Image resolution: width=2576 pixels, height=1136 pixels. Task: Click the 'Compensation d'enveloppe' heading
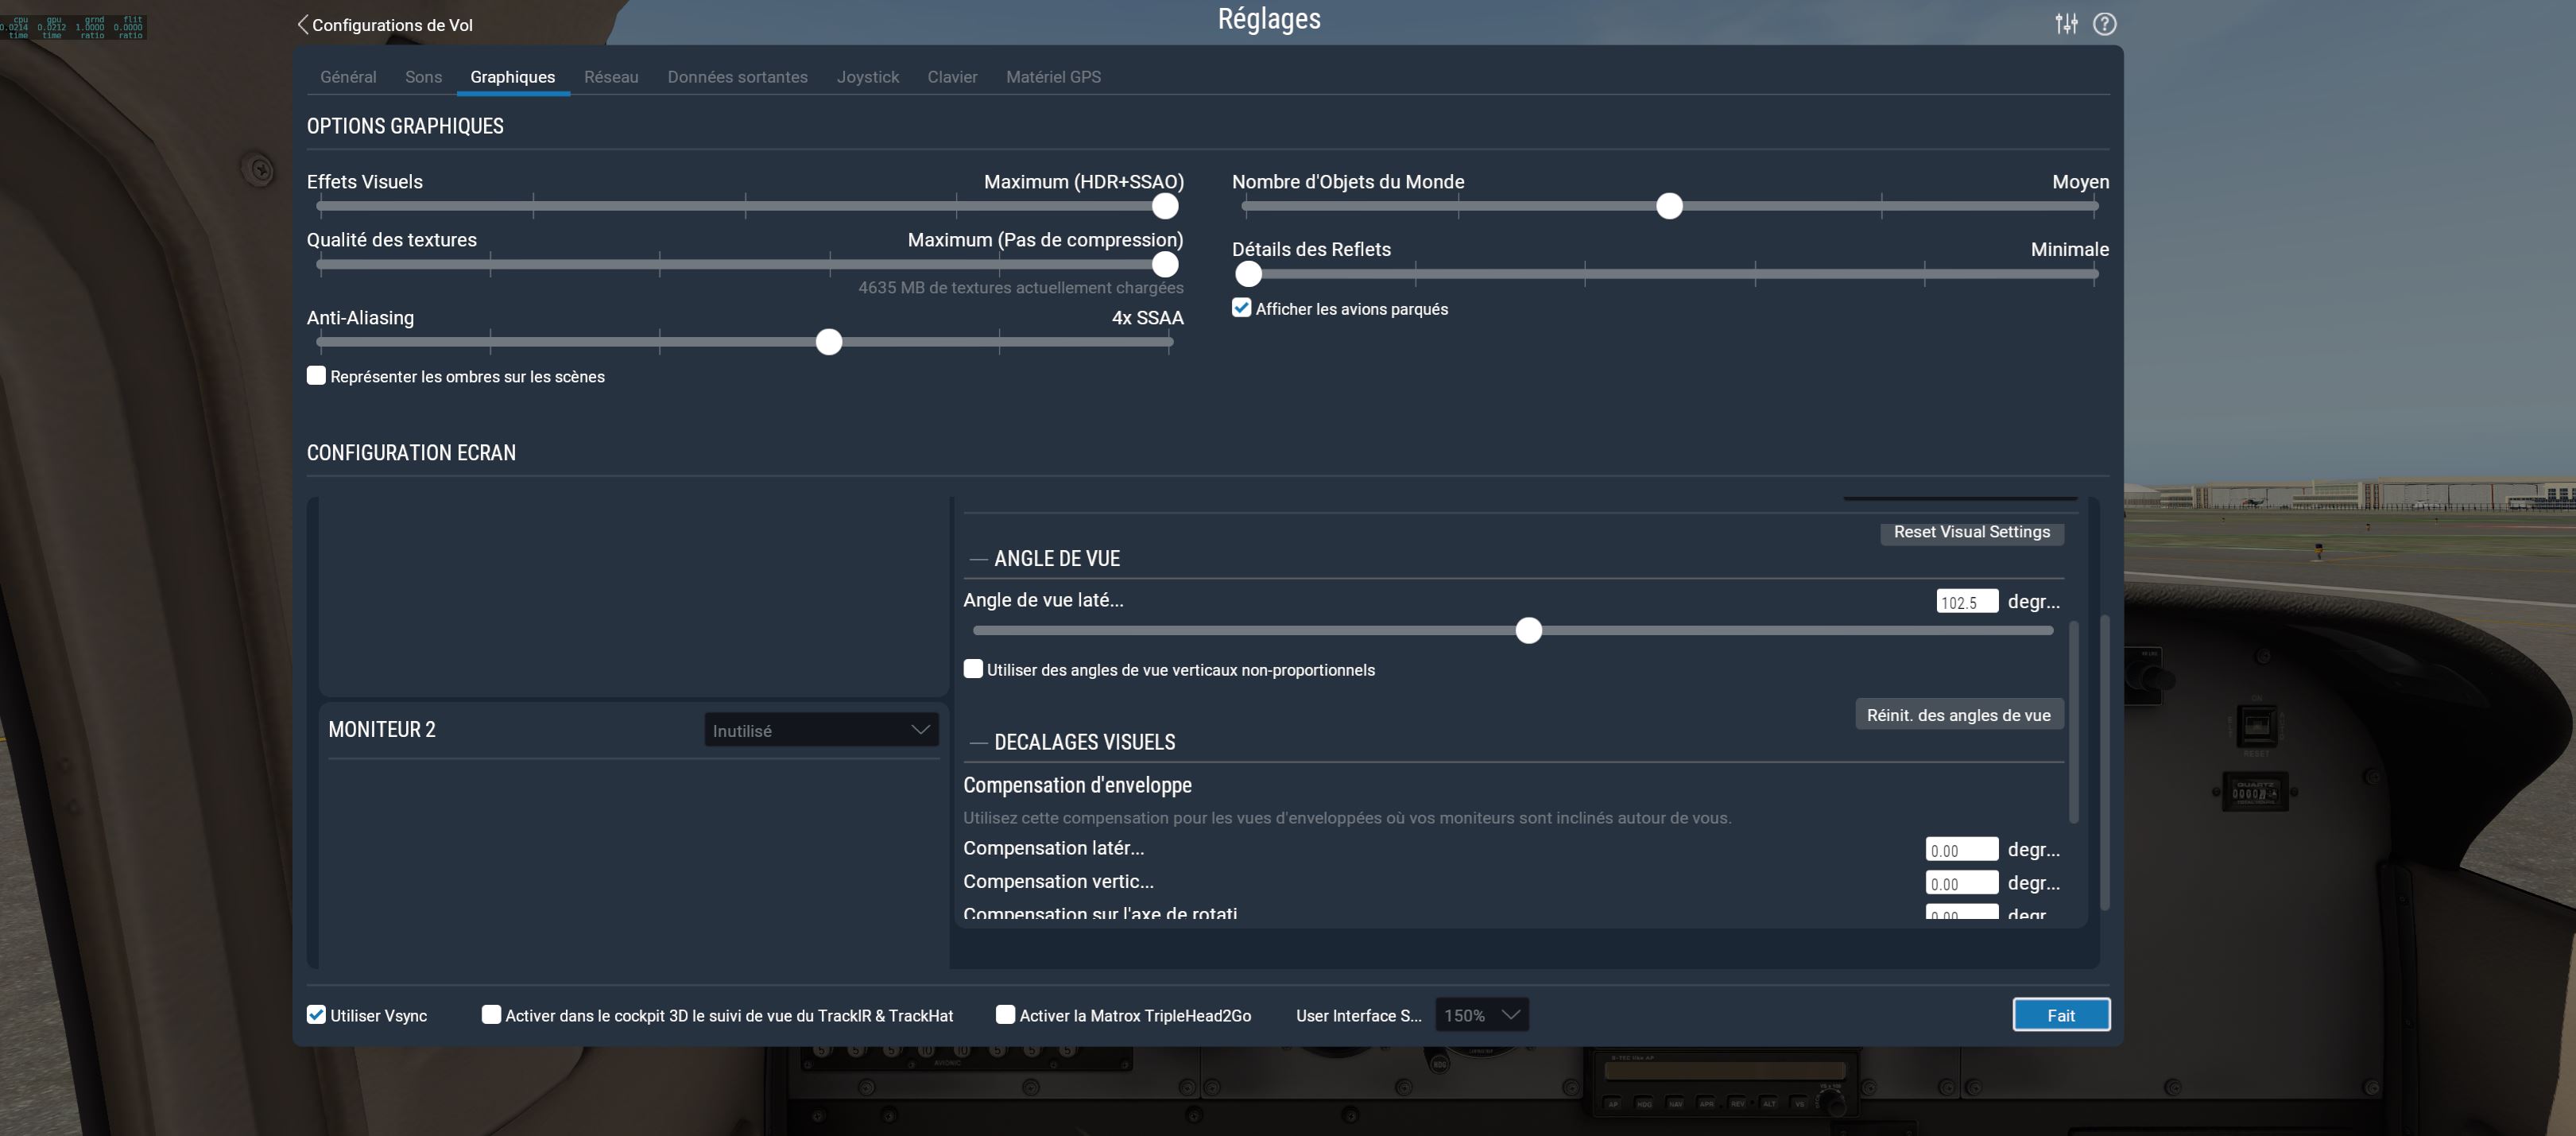click(x=1077, y=785)
